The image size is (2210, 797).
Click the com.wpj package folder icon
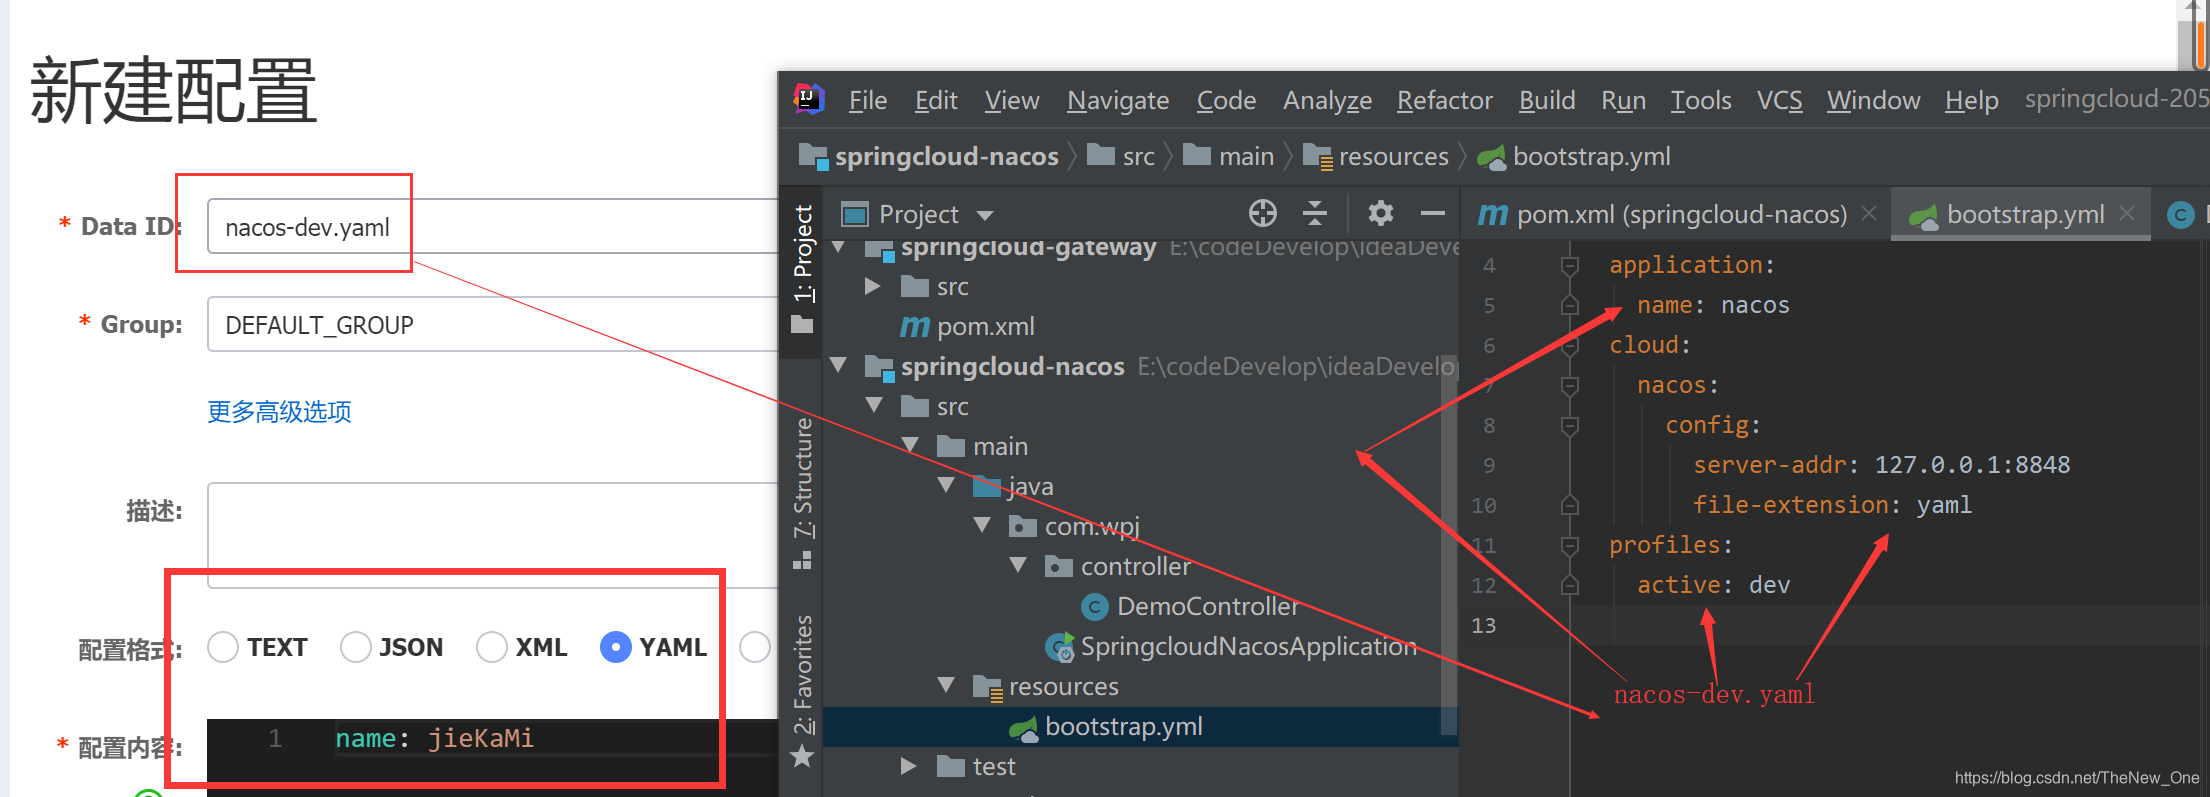[1022, 526]
